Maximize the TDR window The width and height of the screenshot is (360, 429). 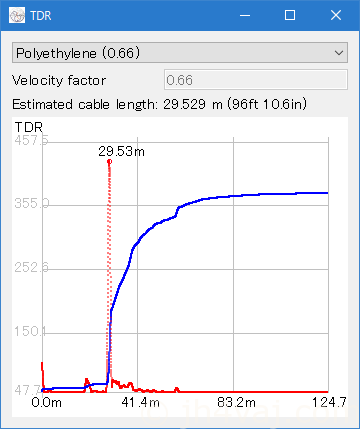pos(290,15)
